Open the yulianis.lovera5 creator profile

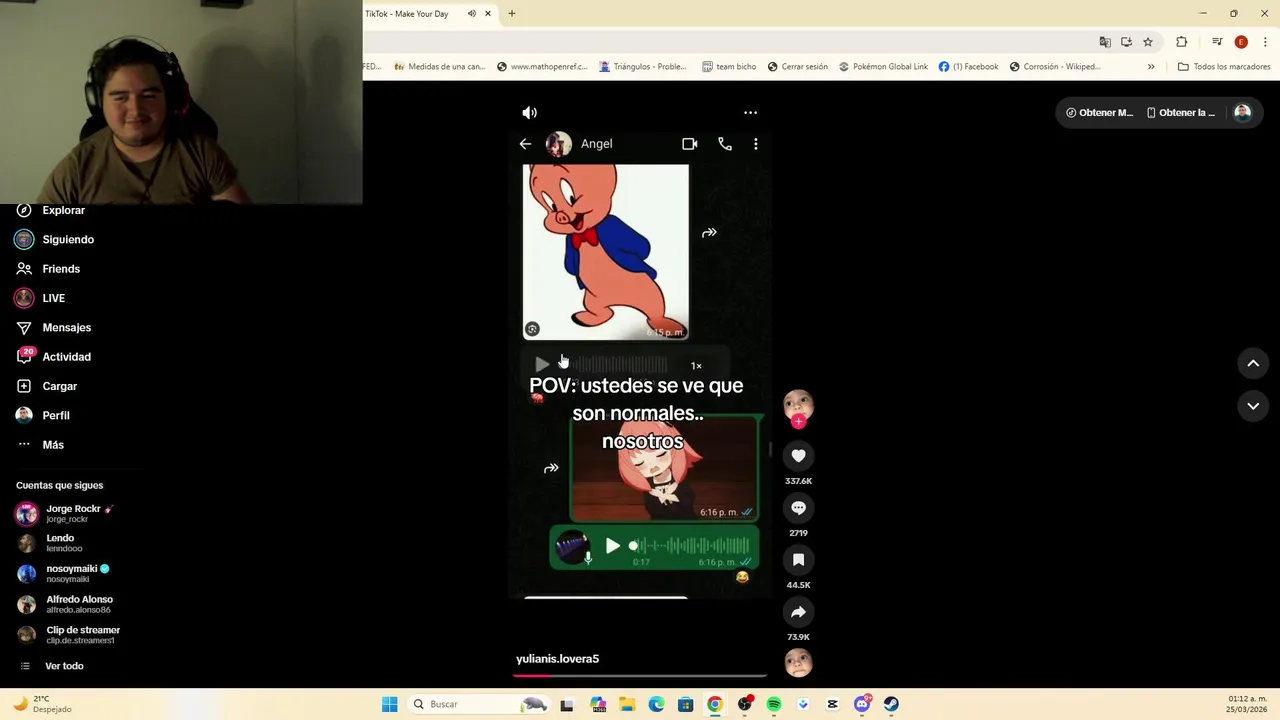557,659
